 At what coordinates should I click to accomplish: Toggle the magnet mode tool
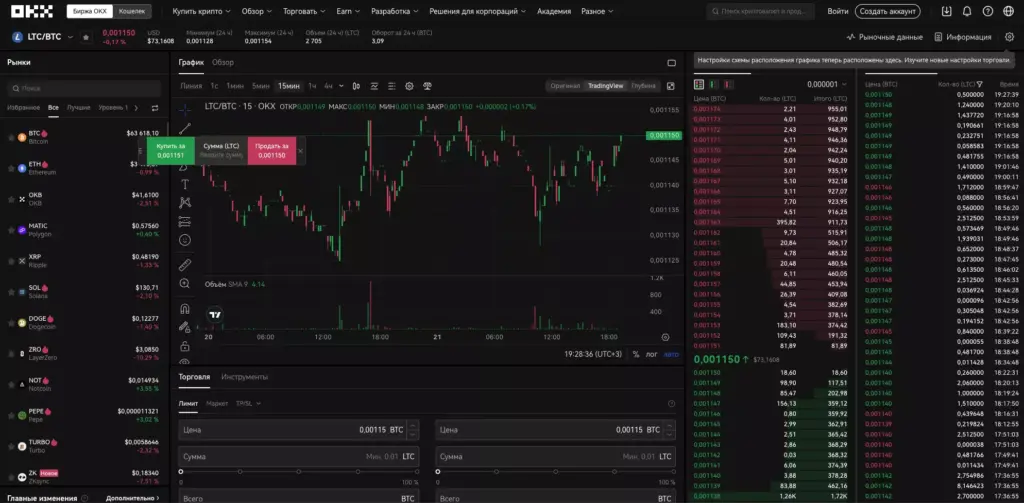pos(185,308)
